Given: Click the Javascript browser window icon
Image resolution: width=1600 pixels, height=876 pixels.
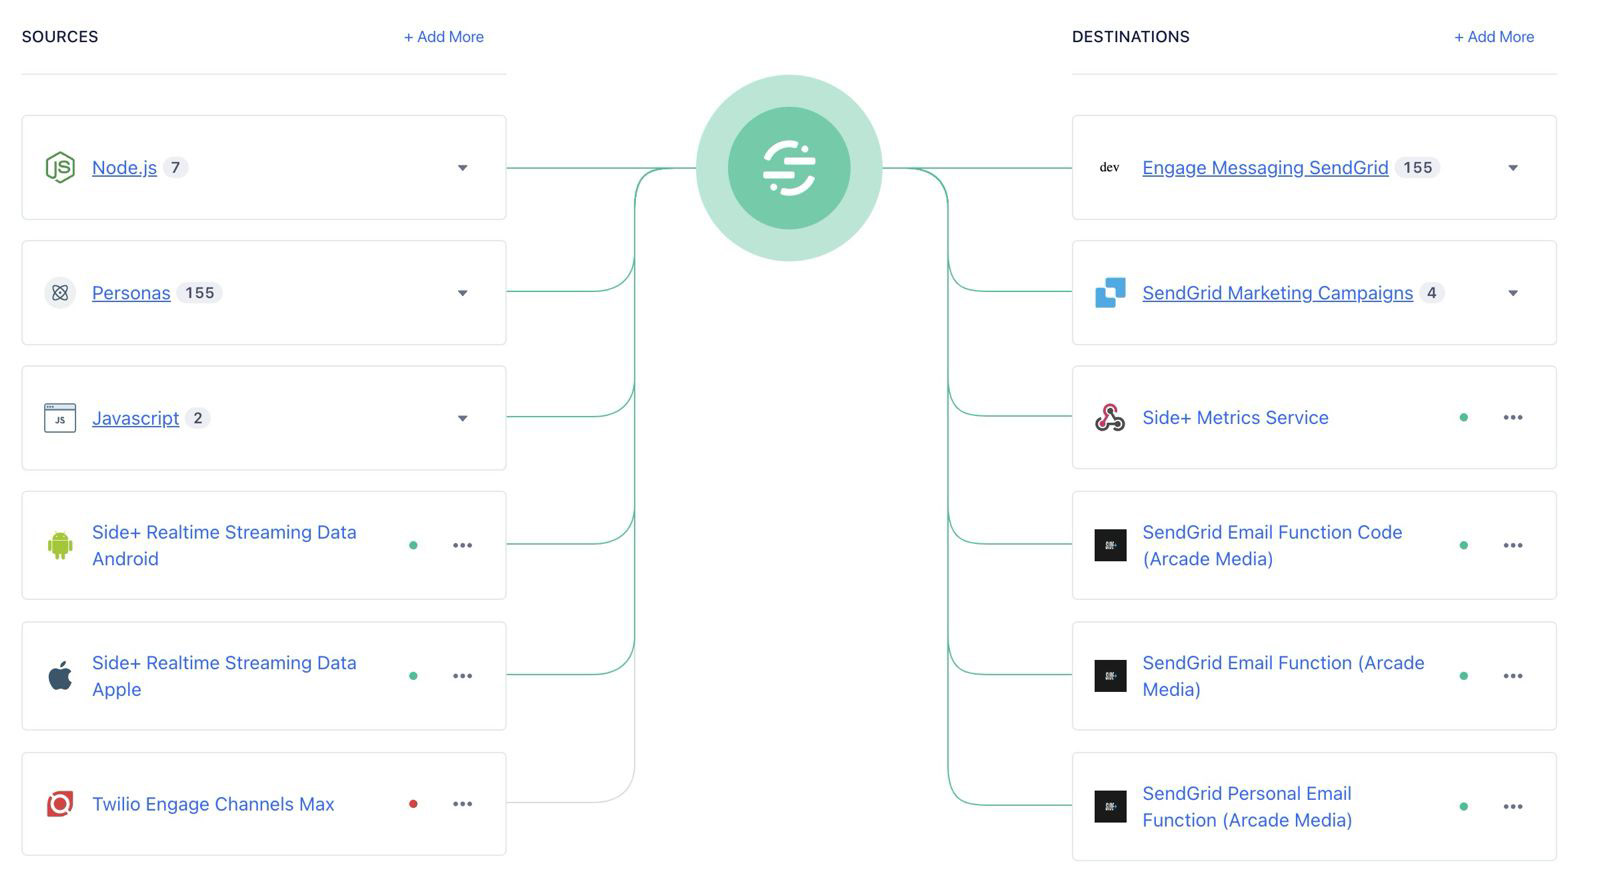Looking at the screenshot, I should pyautogui.click(x=60, y=418).
